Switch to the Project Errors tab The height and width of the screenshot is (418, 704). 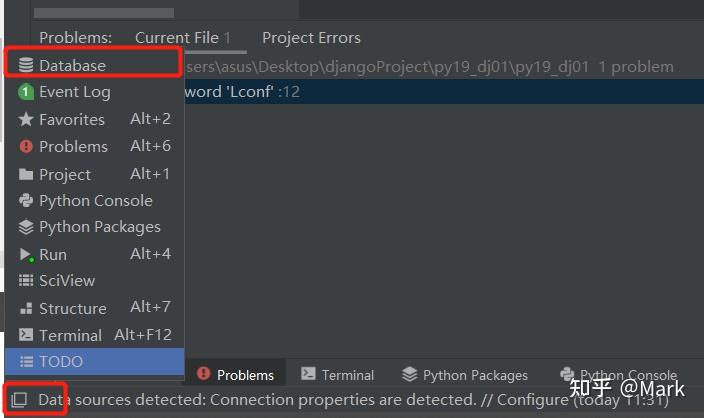click(311, 38)
